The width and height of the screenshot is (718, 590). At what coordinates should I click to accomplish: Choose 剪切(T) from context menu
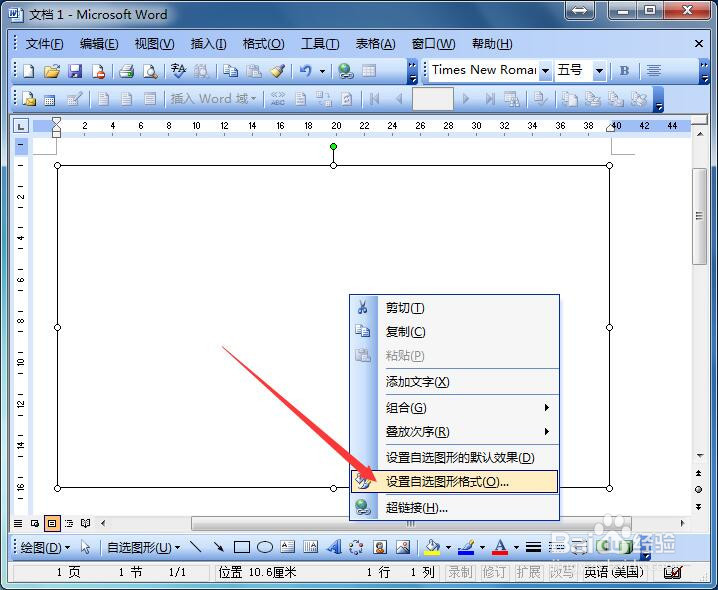(x=455, y=308)
